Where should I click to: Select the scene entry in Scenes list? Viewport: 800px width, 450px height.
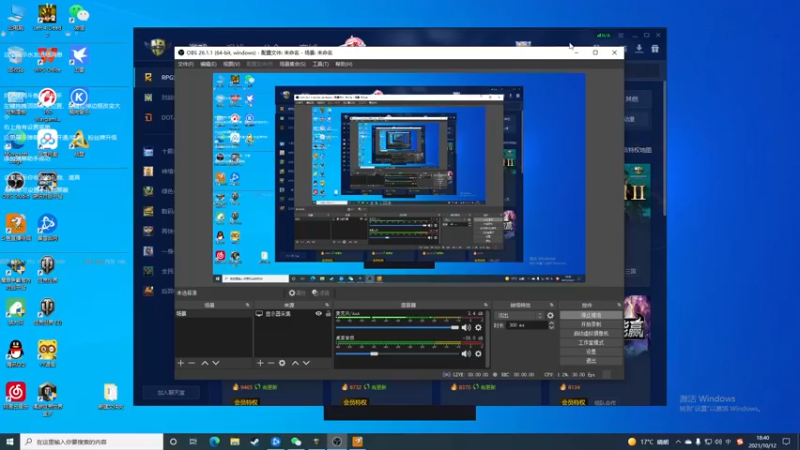click(213, 314)
